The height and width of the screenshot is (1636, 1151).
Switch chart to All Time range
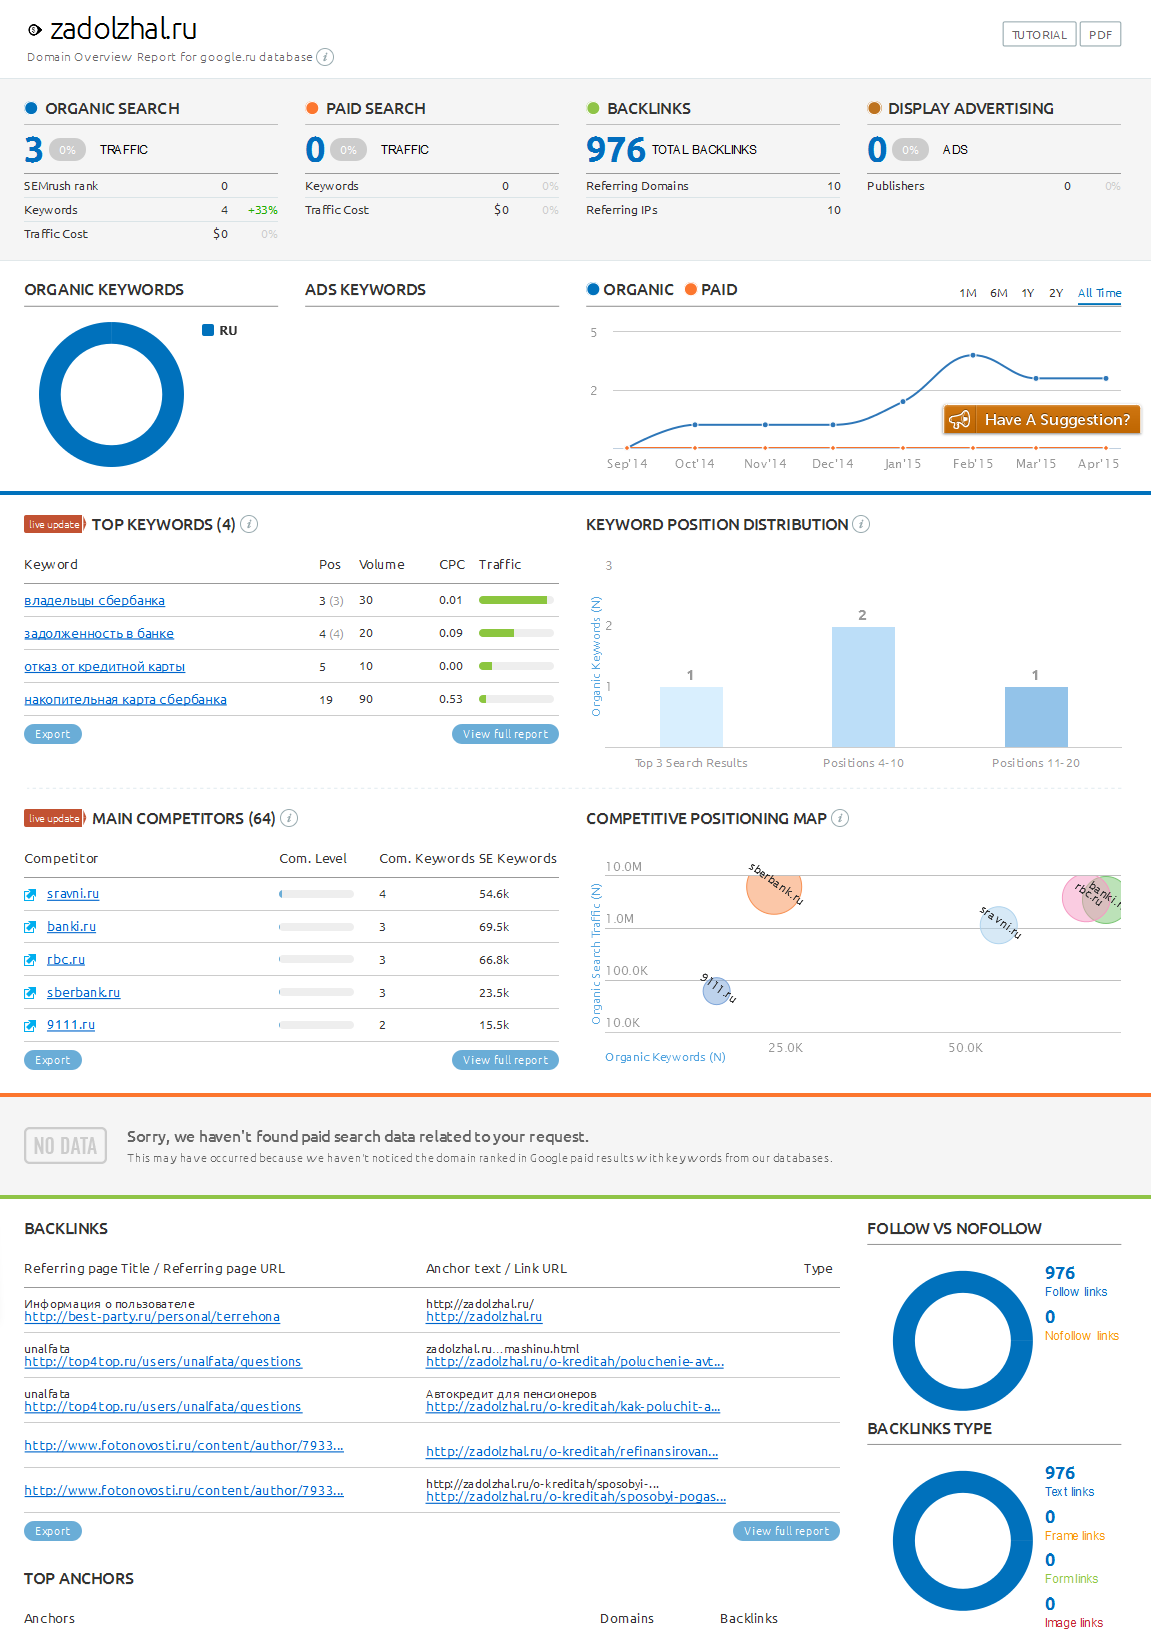click(x=1099, y=293)
